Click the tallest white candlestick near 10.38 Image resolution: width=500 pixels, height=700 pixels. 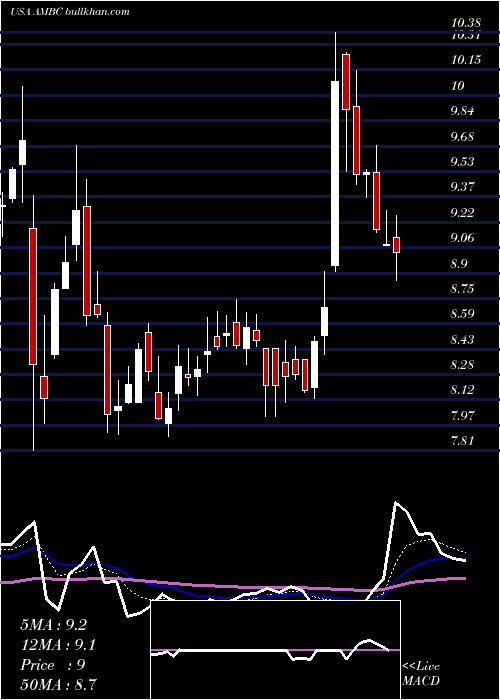pos(335,173)
